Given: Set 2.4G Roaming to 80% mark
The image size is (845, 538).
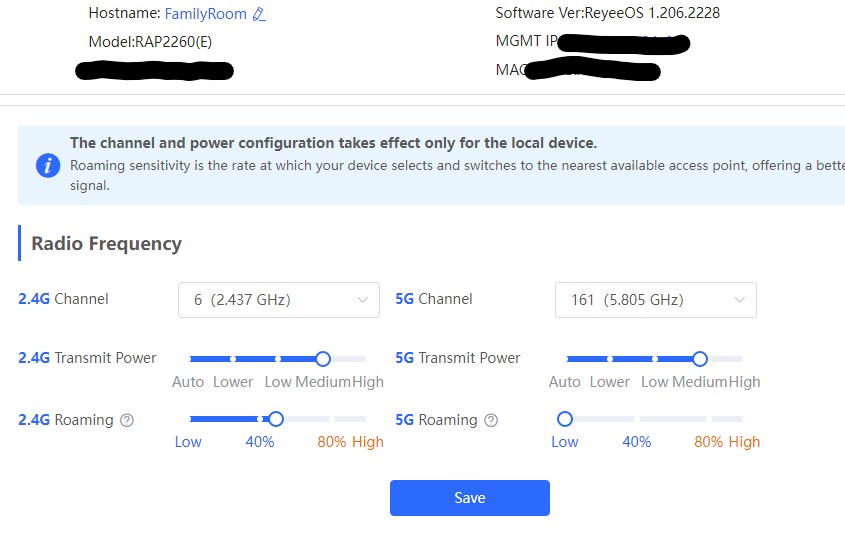Looking at the screenshot, I should pos(331,419).
